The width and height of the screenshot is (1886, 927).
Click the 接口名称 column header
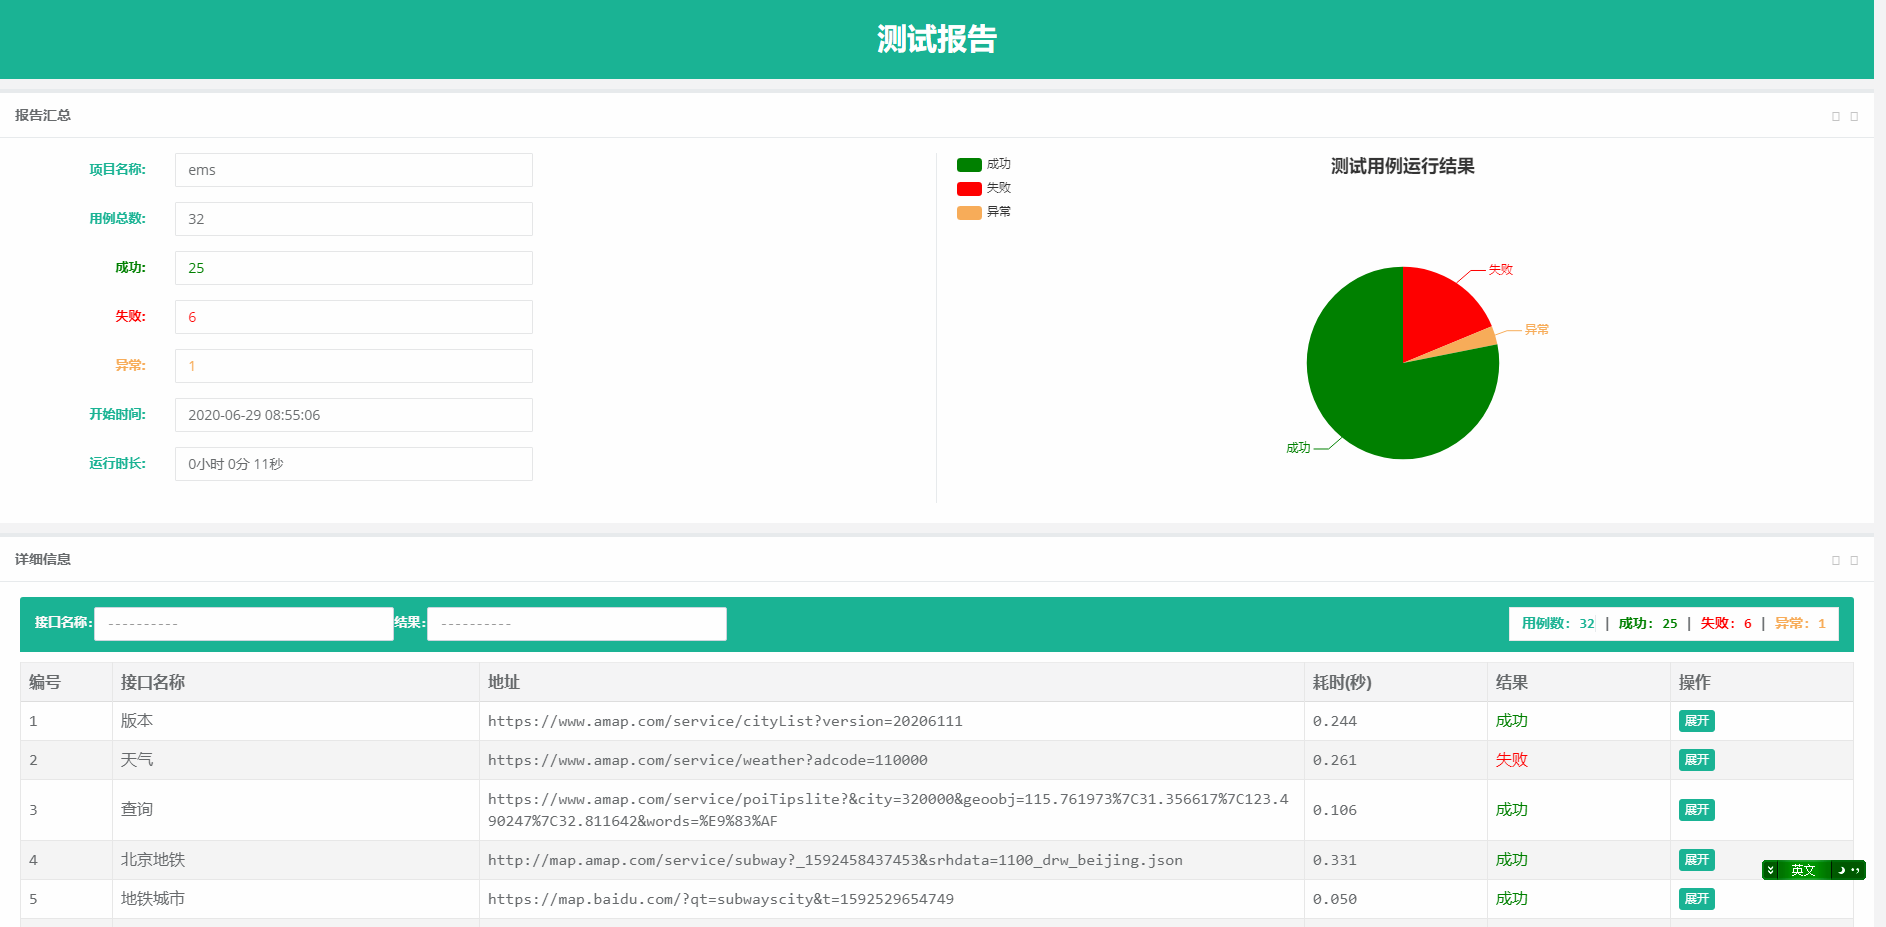point(296,682)
